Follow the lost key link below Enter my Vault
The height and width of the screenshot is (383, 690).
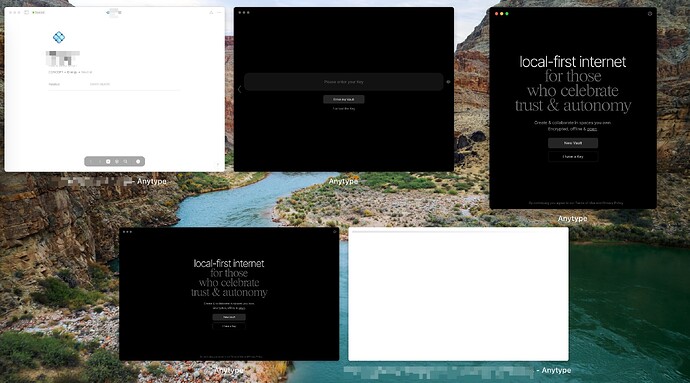(344, 108)
